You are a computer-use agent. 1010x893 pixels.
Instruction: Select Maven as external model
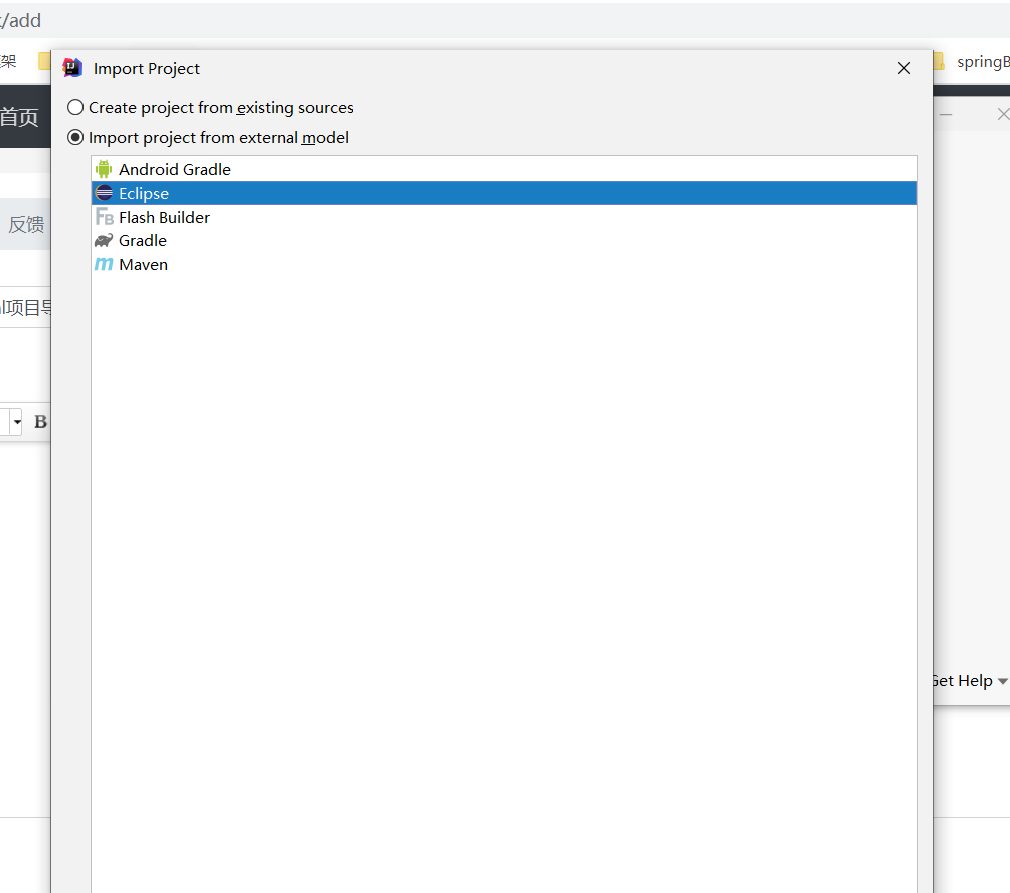504,264
